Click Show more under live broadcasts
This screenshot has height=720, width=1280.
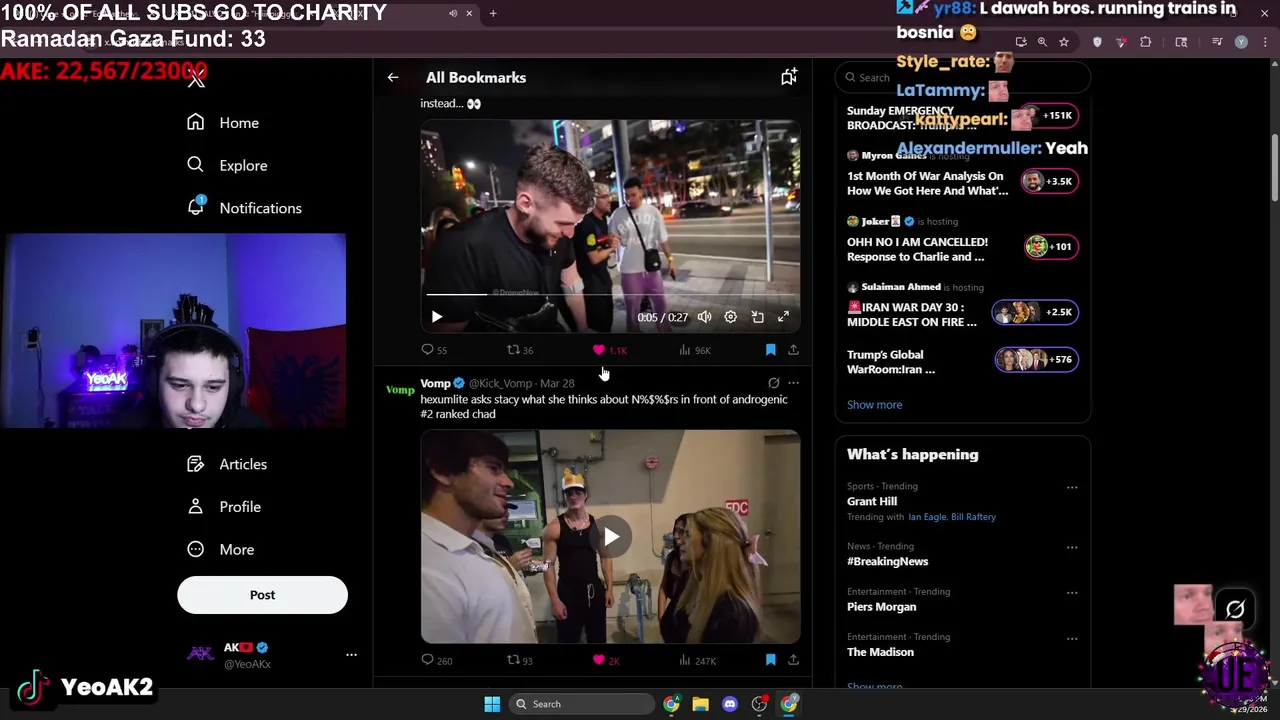coord(874,405)
